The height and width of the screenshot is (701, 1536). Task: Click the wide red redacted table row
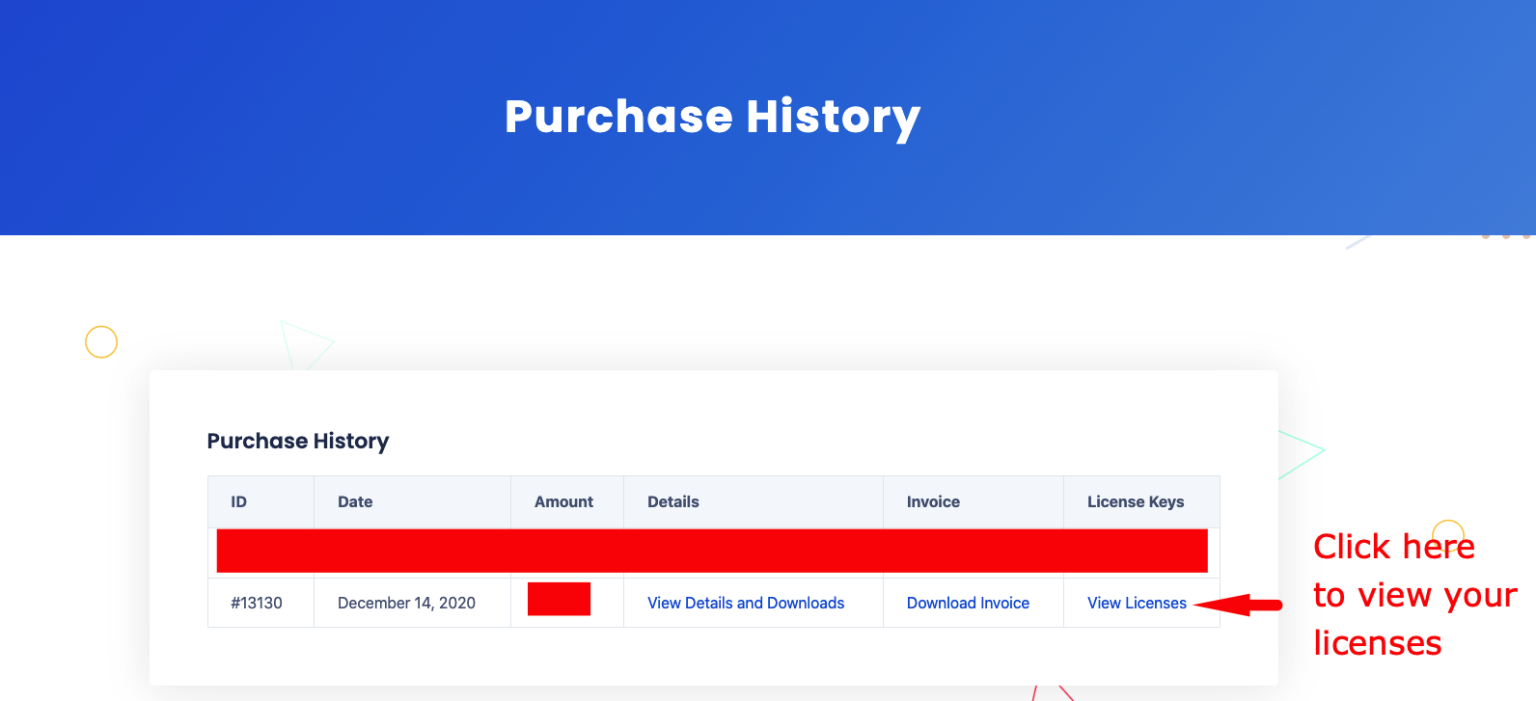coord(712,551)
